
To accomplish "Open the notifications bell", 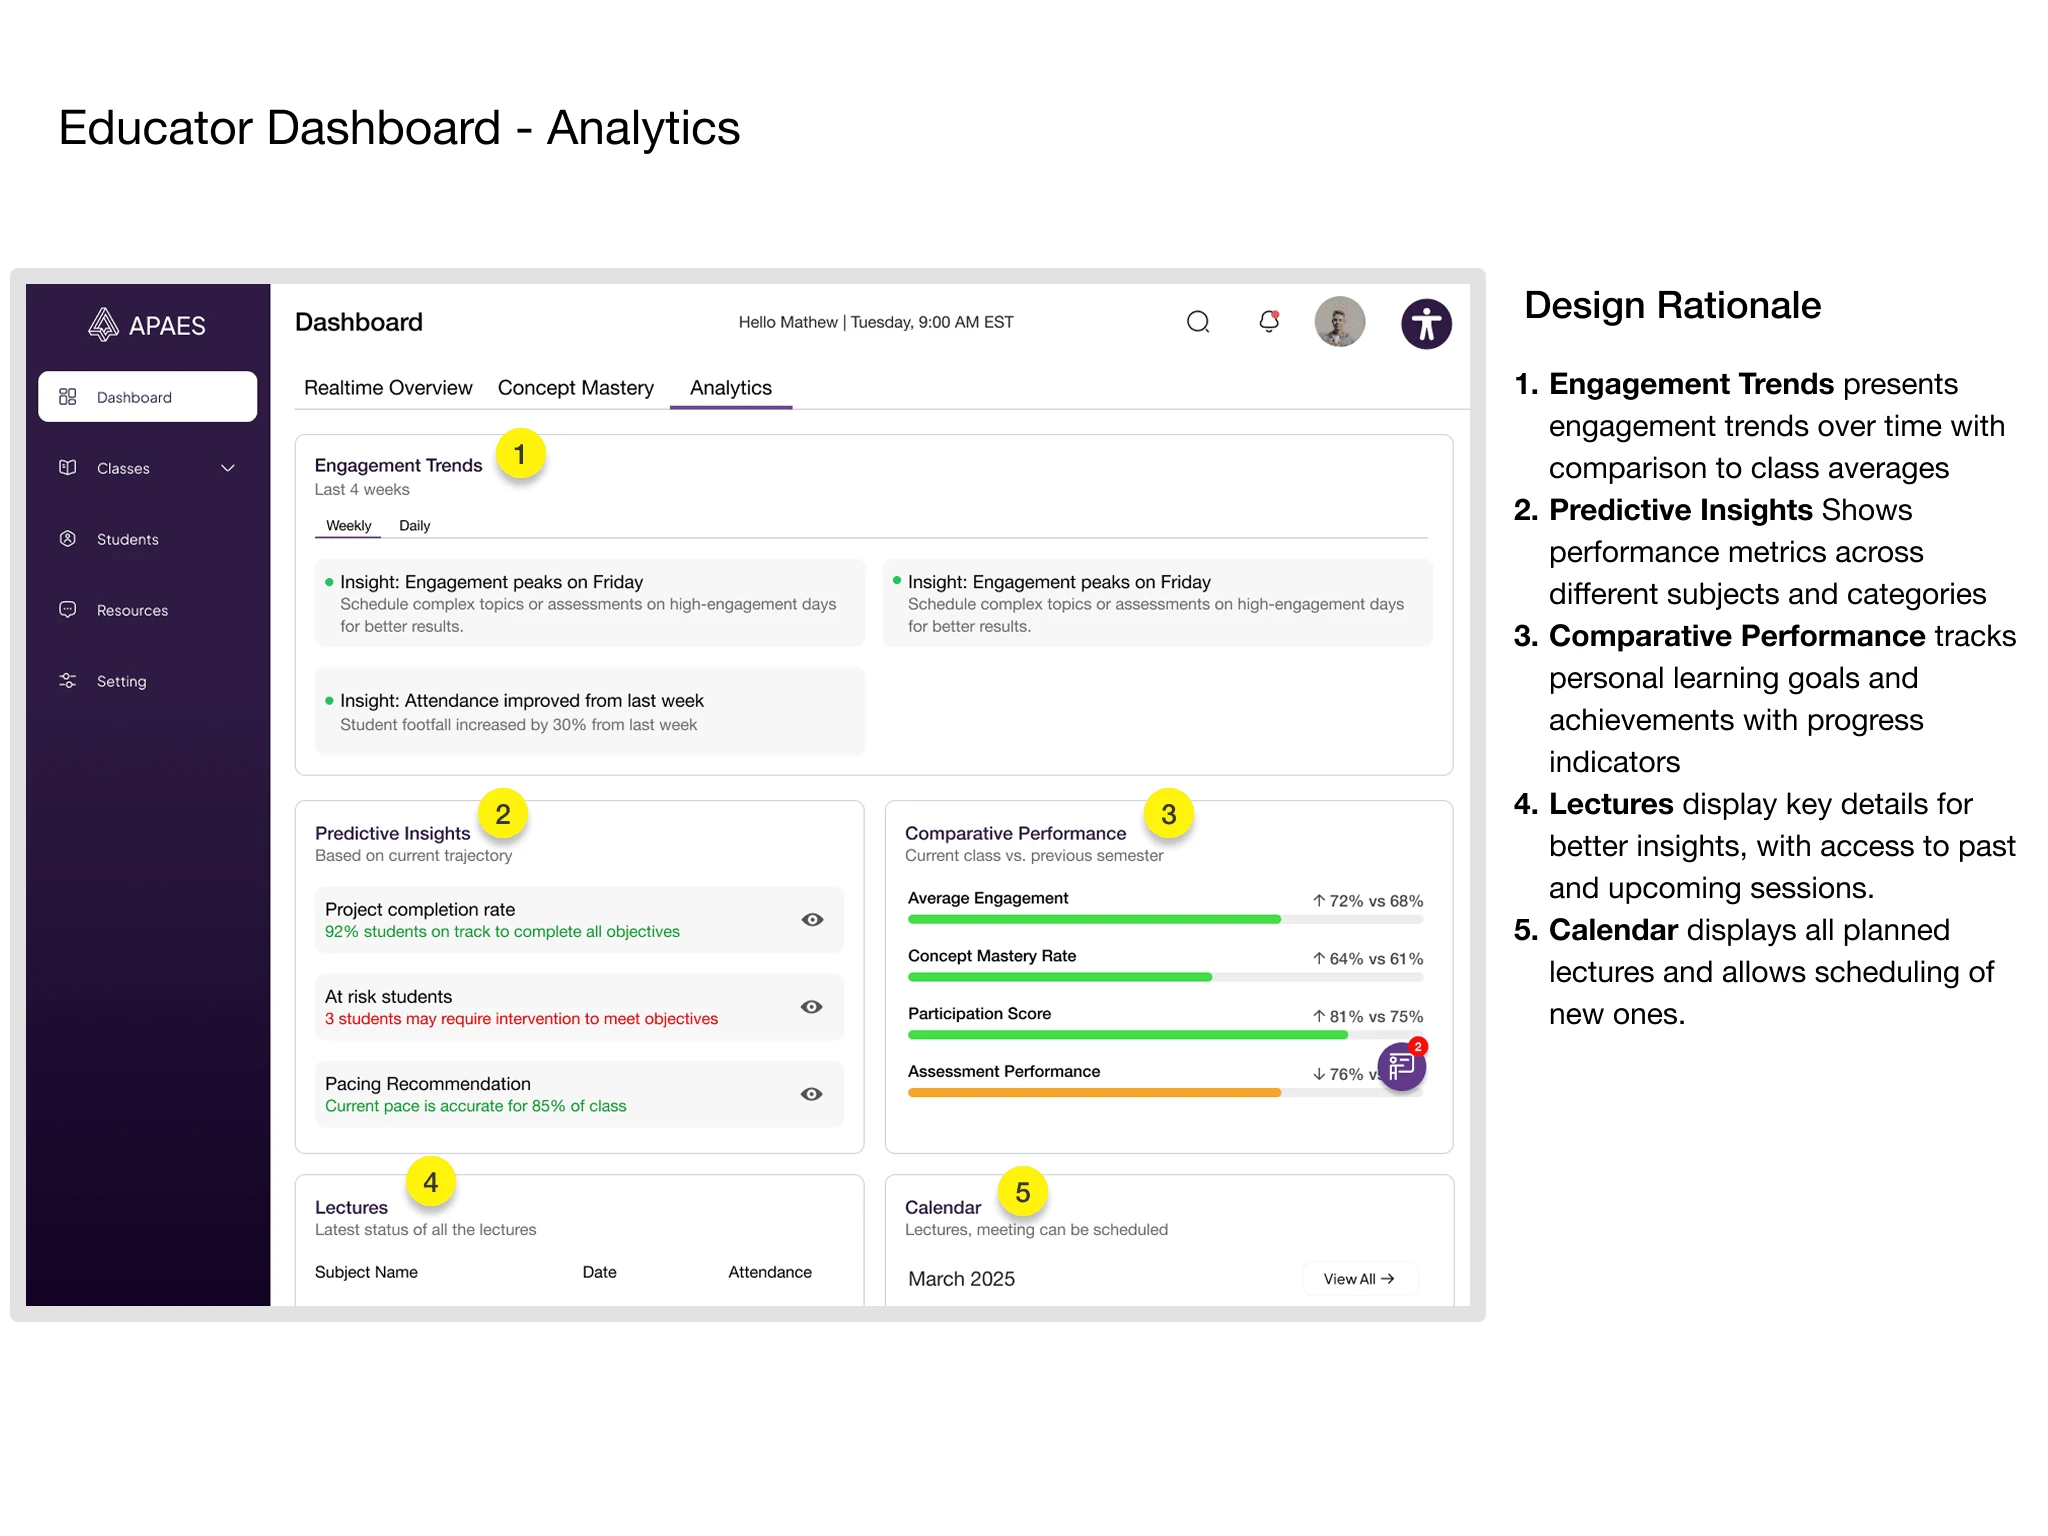I will click(x=1269, y=322).
